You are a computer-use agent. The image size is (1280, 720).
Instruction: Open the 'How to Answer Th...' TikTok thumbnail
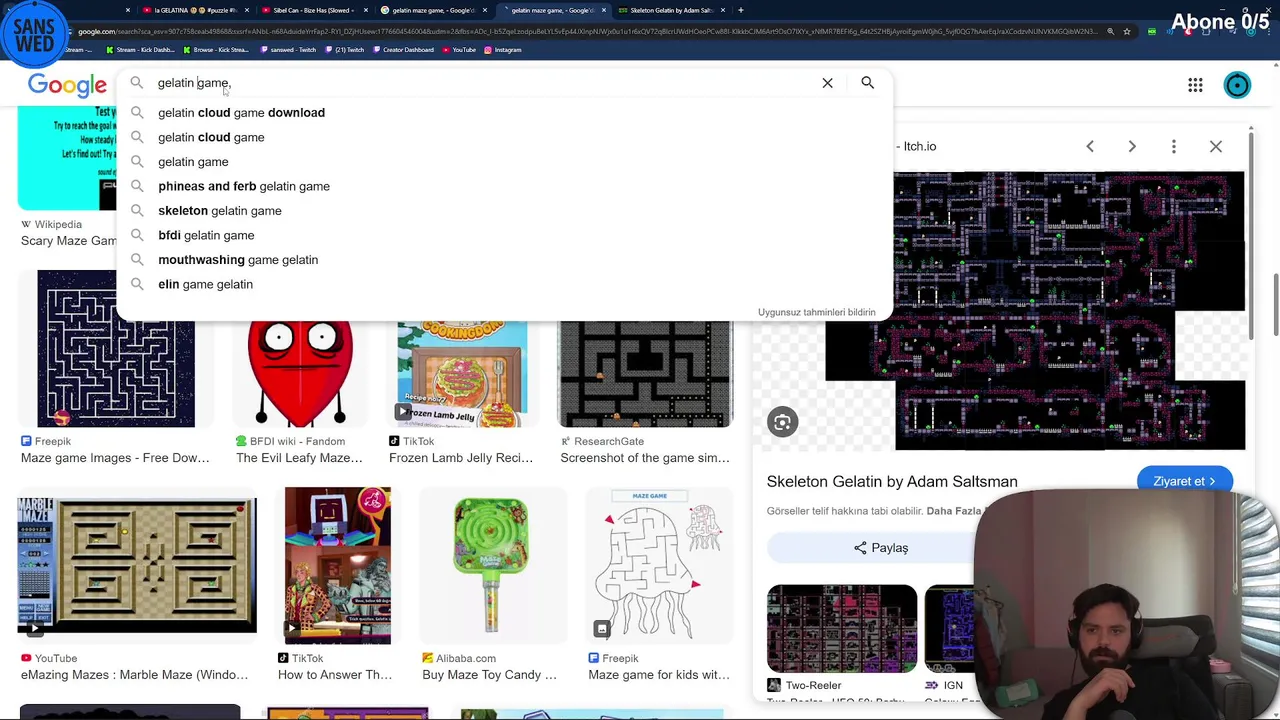tap(338, 565)
